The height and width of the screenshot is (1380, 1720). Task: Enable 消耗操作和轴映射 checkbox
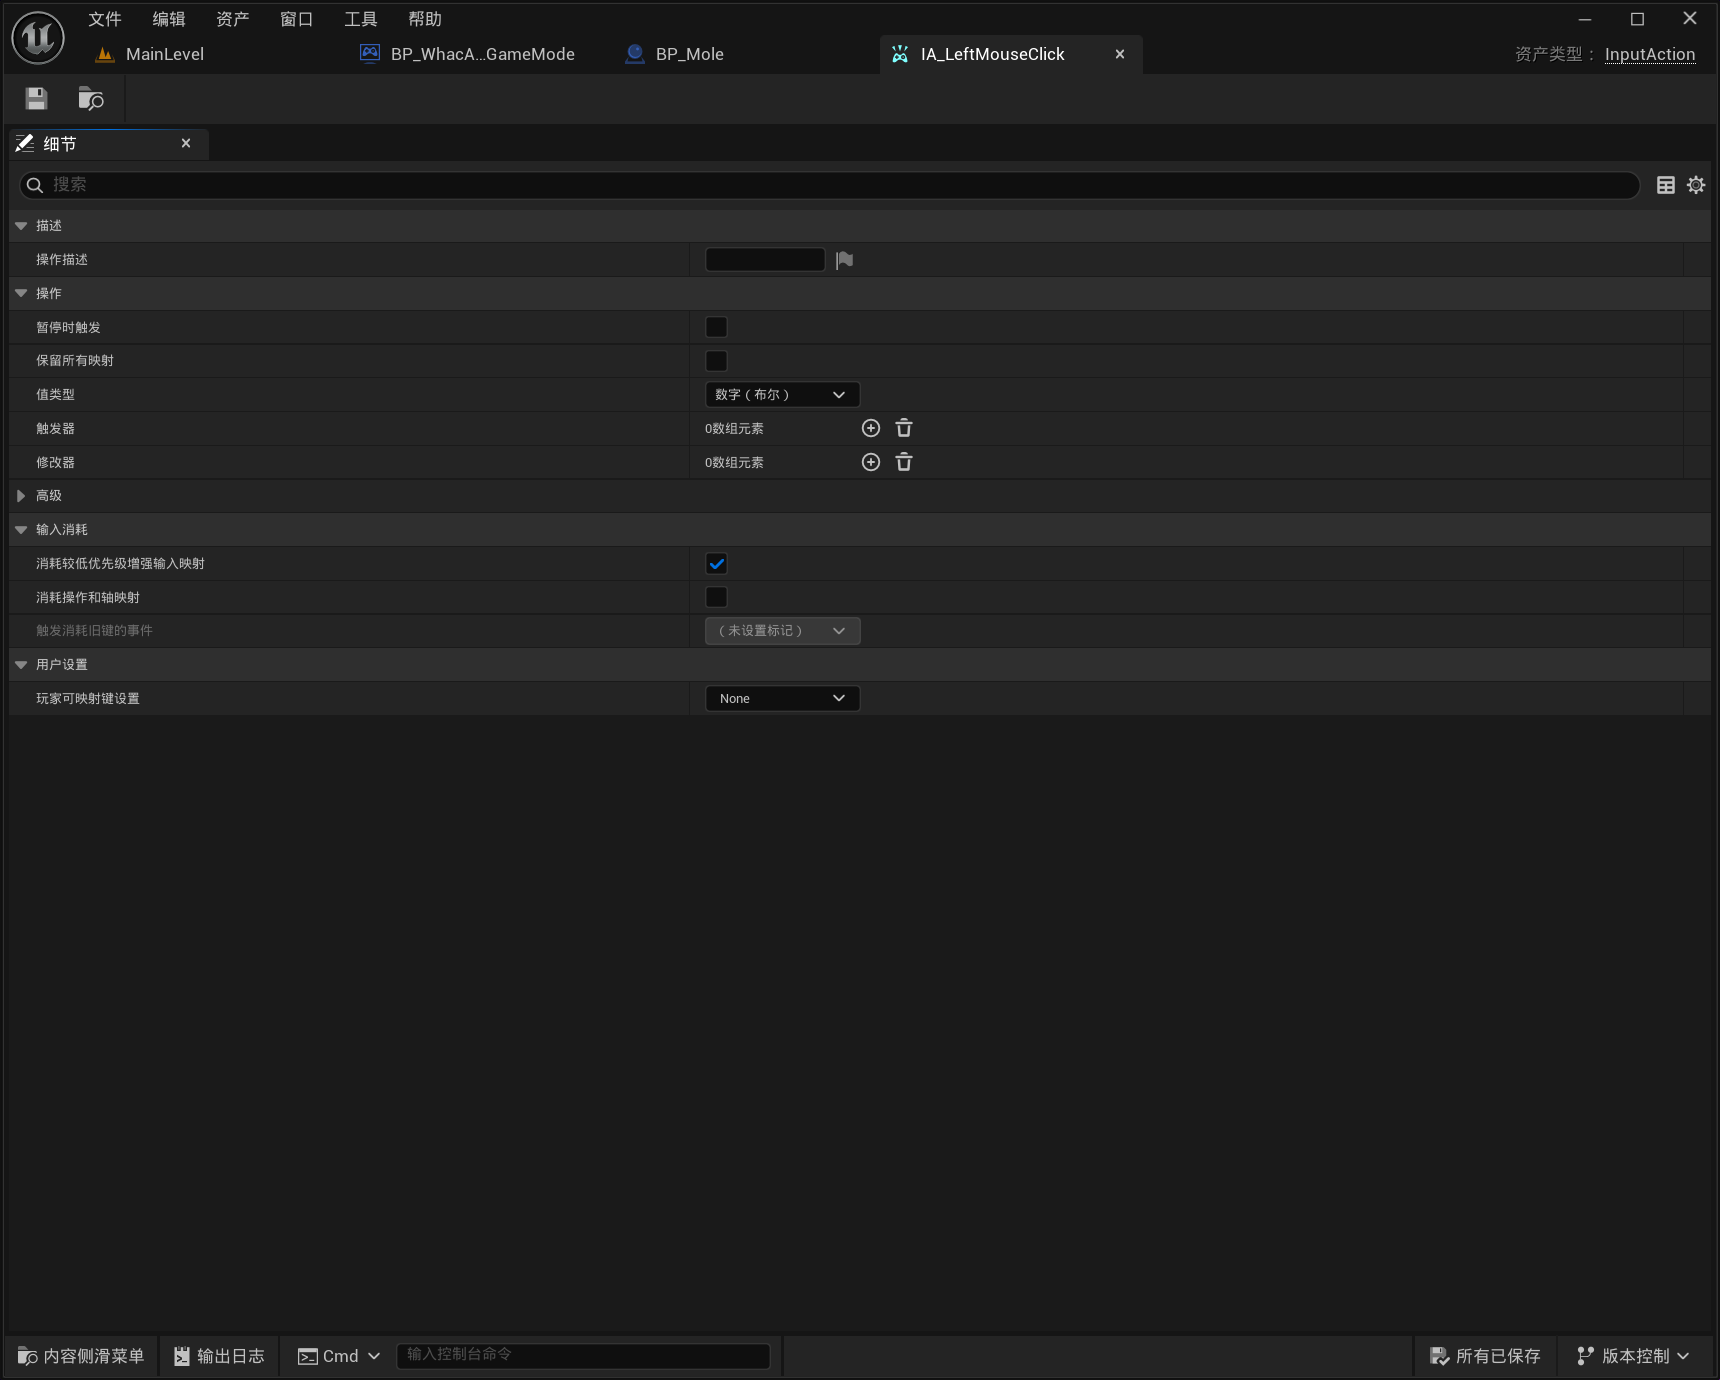click(x=716, y=597)
